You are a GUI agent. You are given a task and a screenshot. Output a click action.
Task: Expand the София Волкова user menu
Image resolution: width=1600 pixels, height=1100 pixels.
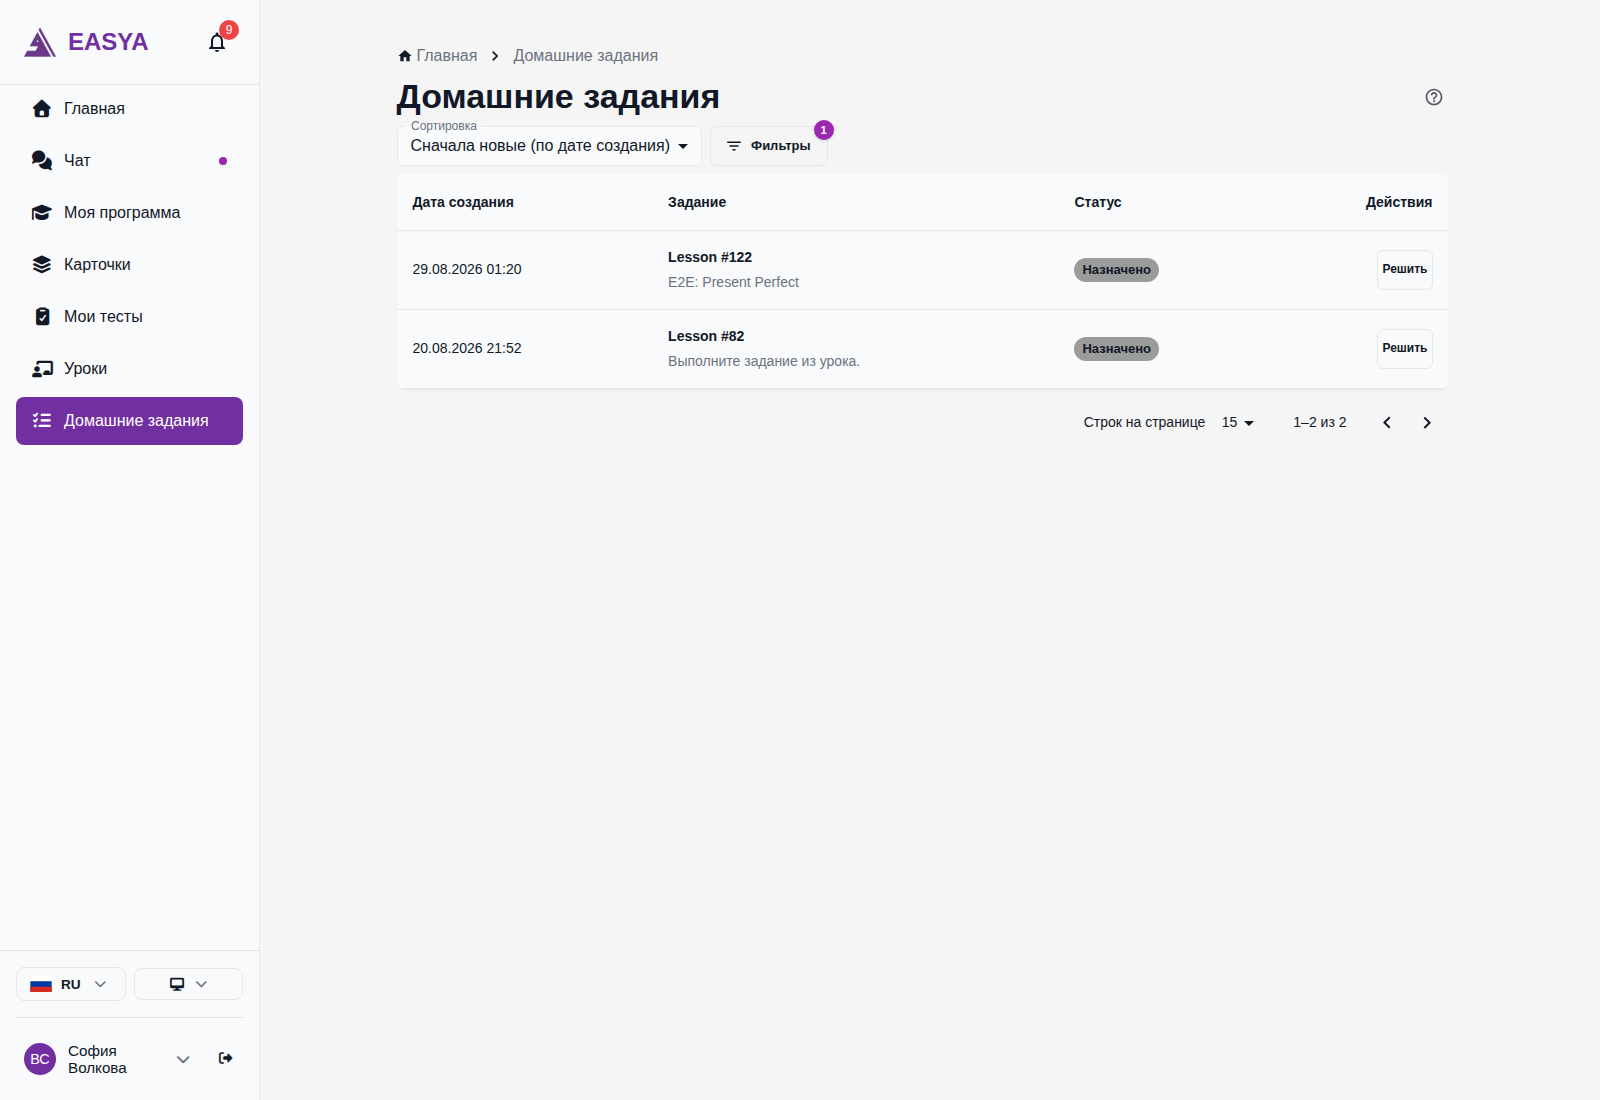pyautogui.click(x=183, y=1059)
